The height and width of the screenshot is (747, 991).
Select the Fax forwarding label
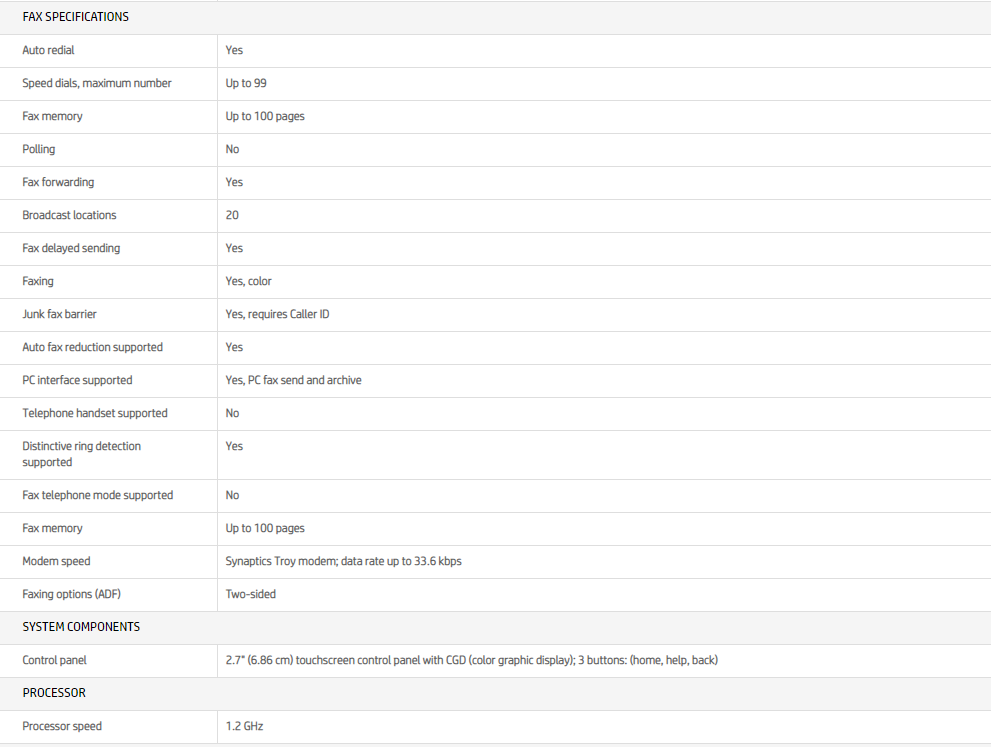click(x=58, y=182)
